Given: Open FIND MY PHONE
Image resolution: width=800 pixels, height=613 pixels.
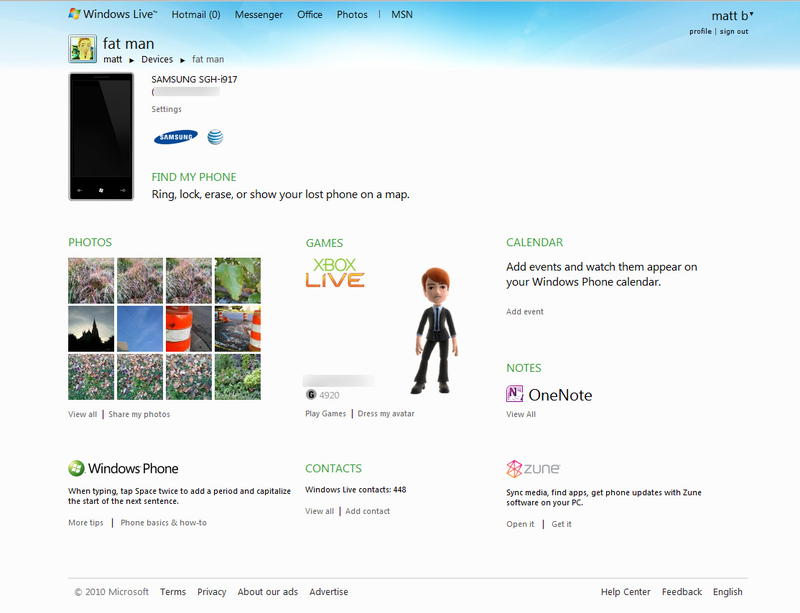Looking at the screenshot, I should (x=194, y=177).
